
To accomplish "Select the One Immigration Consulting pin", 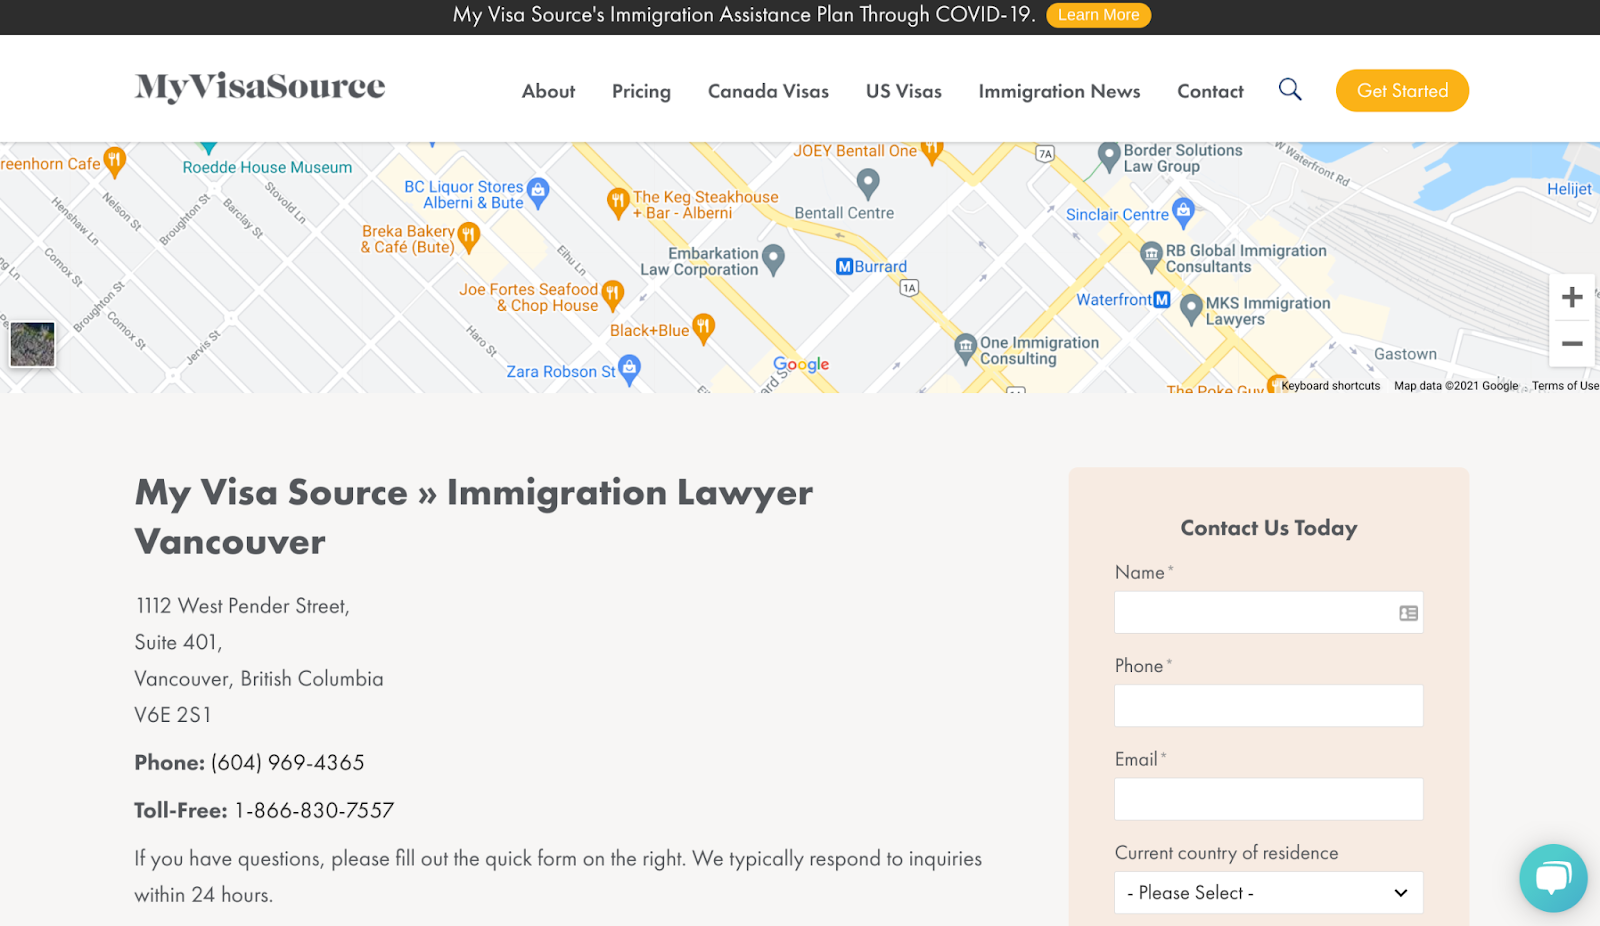I will point(965,349).
